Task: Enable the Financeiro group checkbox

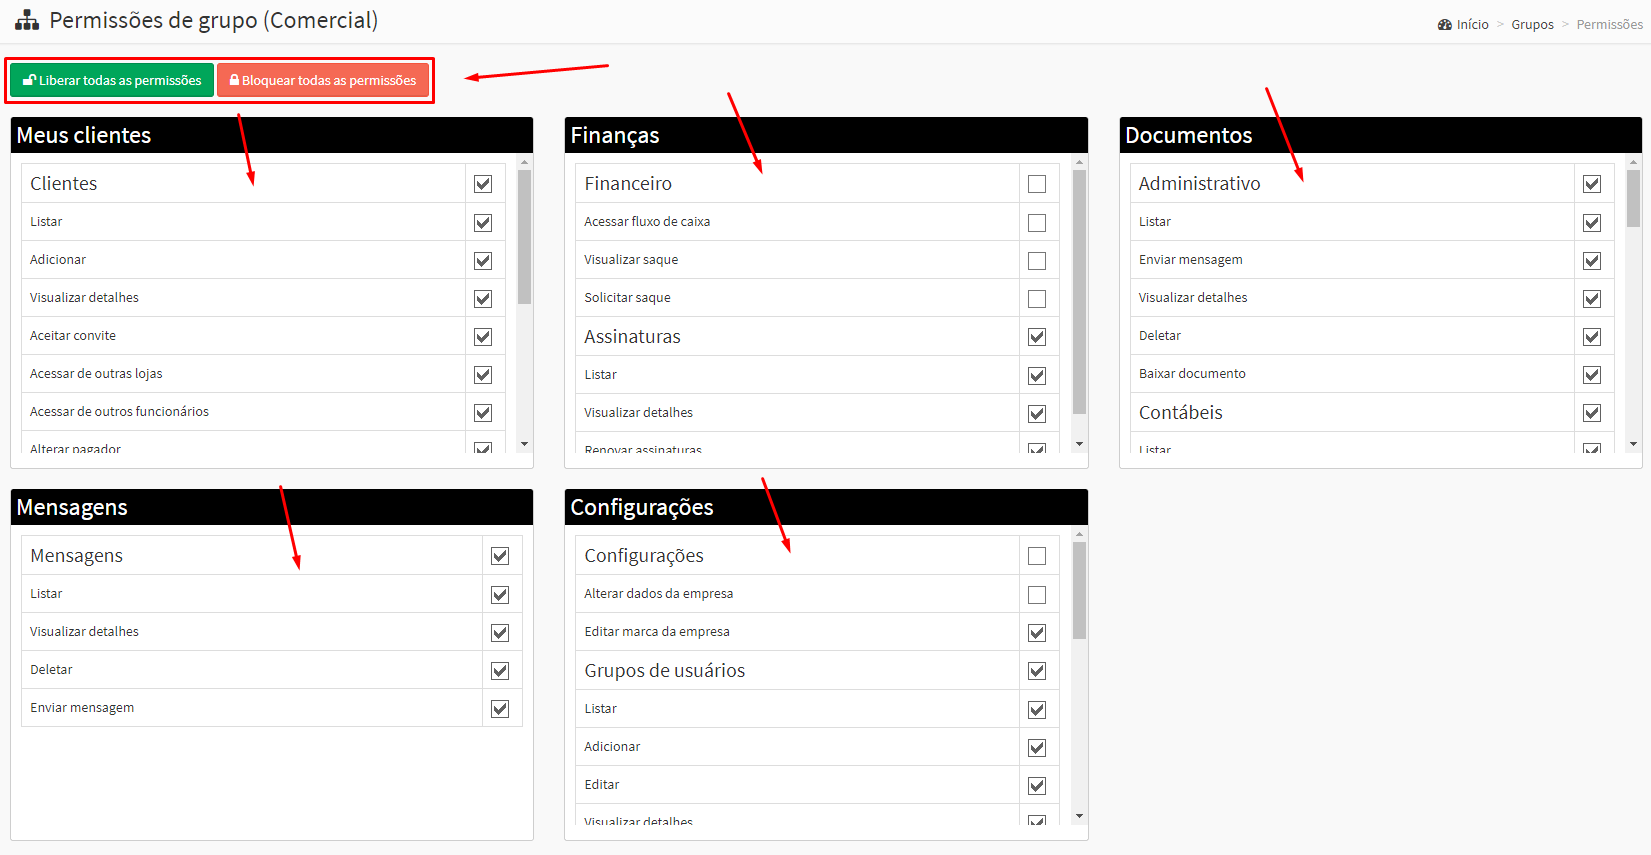Action: click(x=1037, y=184)
